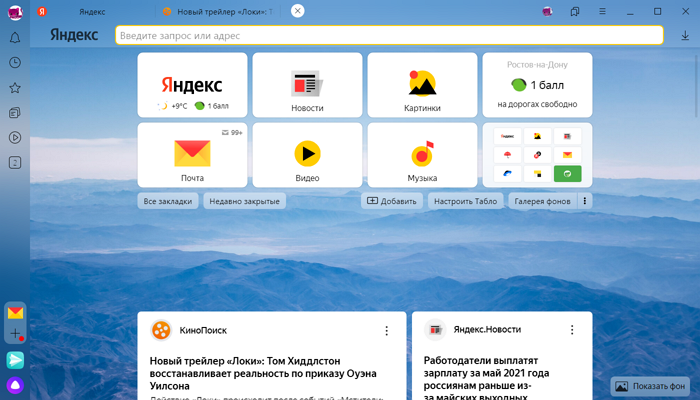
Task: Click the Все закладки button
Action: (x=168, y=201)
